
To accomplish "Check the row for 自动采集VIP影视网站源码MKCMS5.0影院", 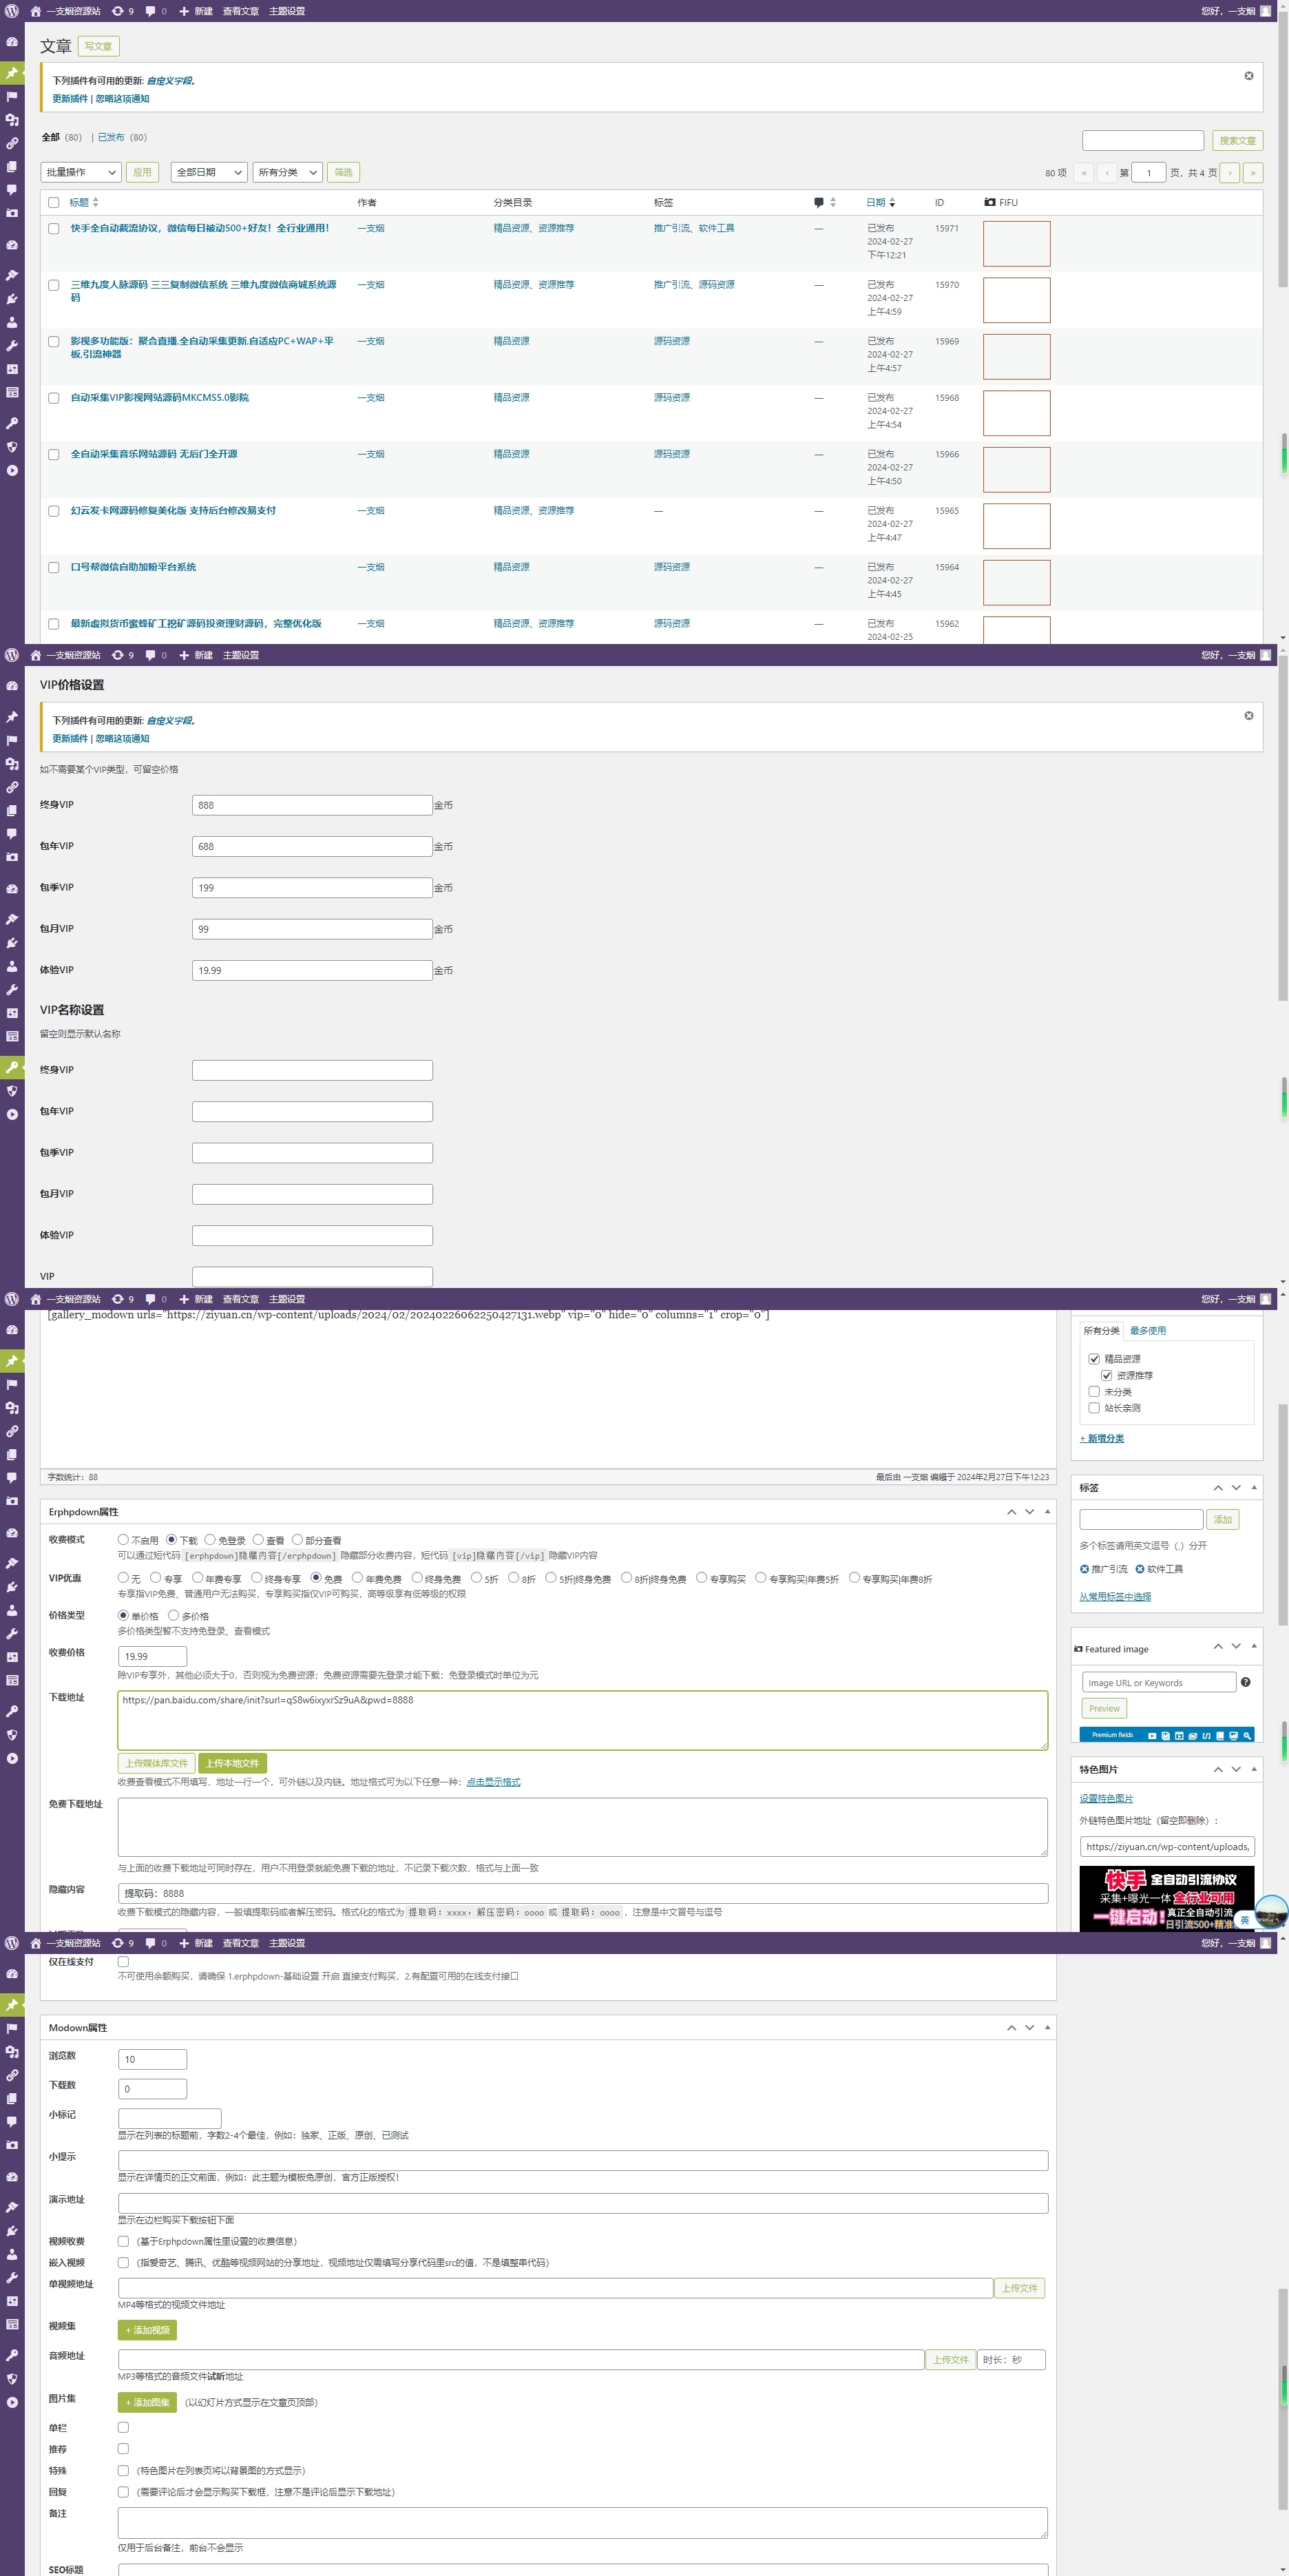I will click(54, 398).
